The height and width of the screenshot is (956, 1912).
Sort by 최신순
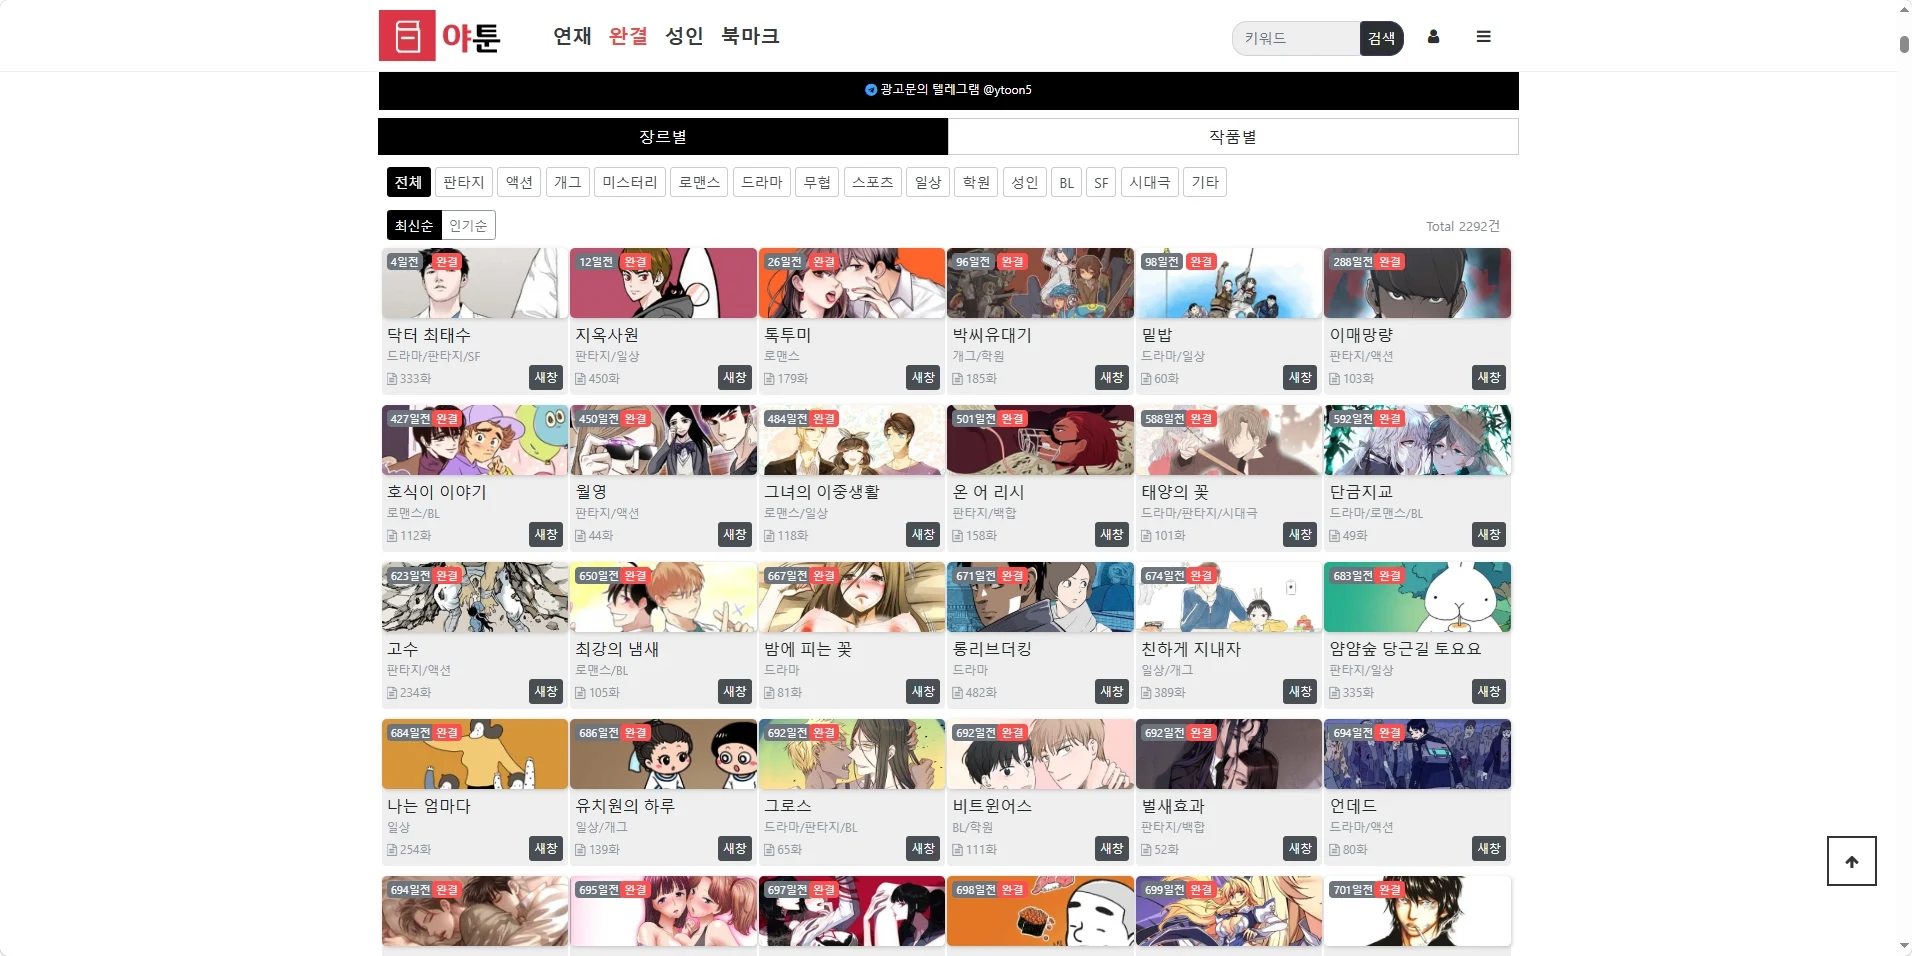coord(414,225)
